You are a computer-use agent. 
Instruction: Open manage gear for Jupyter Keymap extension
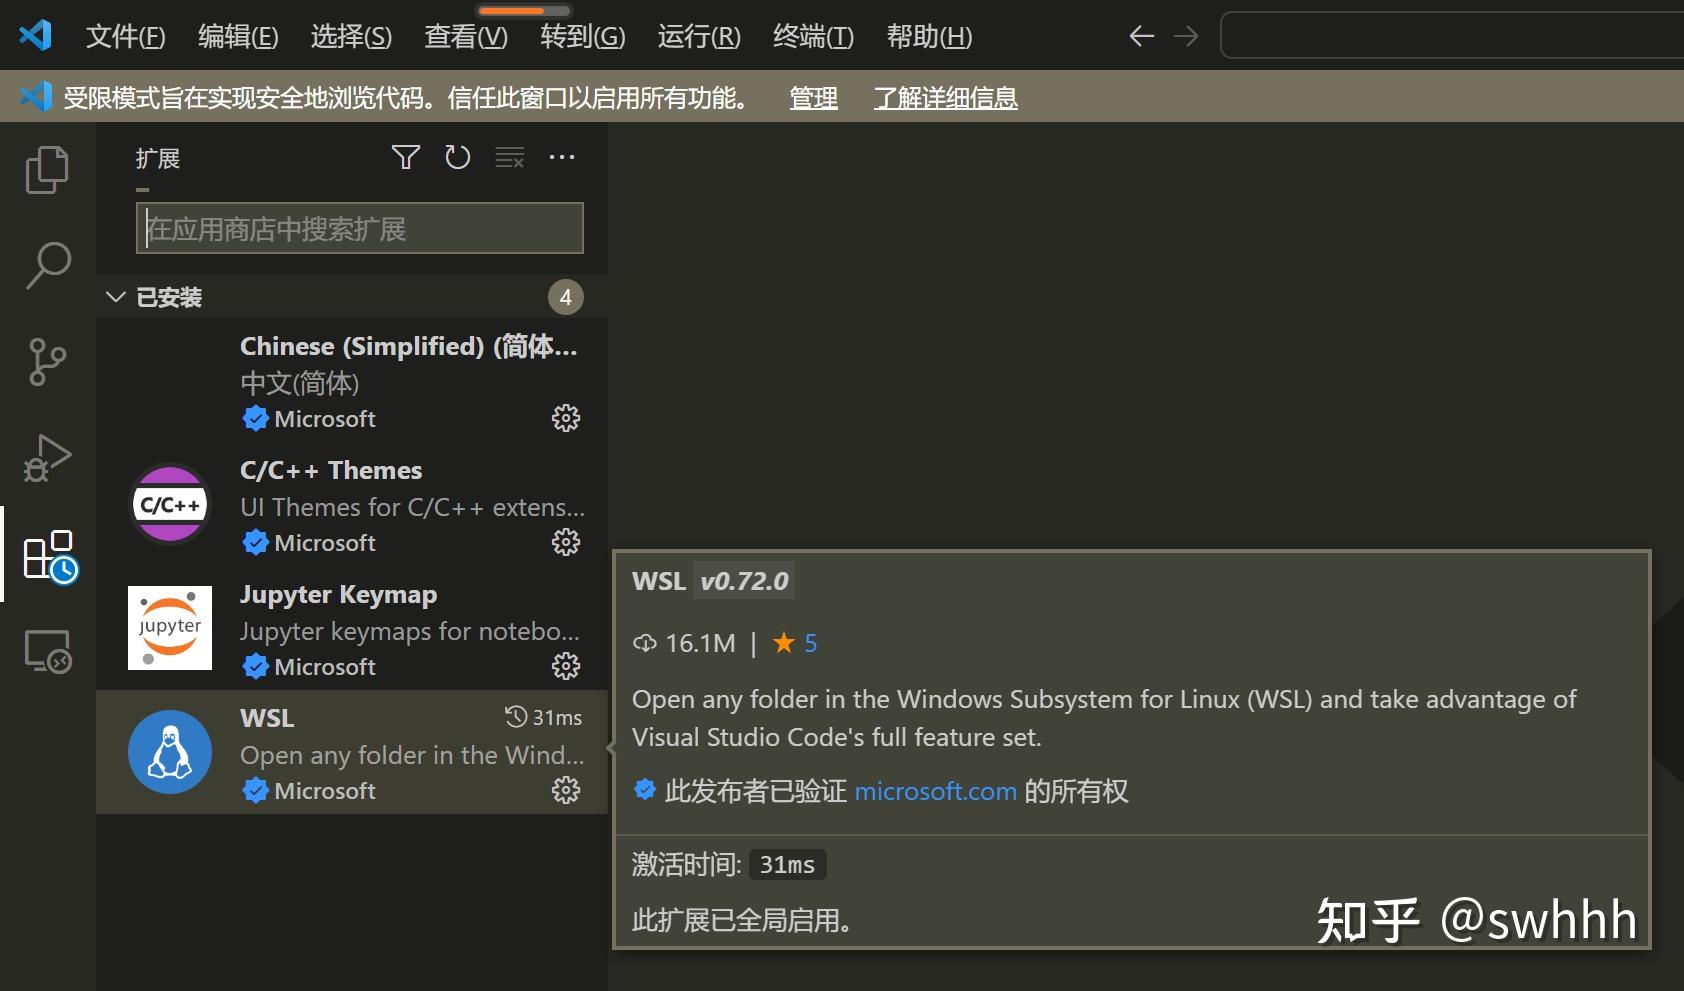point(566,666)
